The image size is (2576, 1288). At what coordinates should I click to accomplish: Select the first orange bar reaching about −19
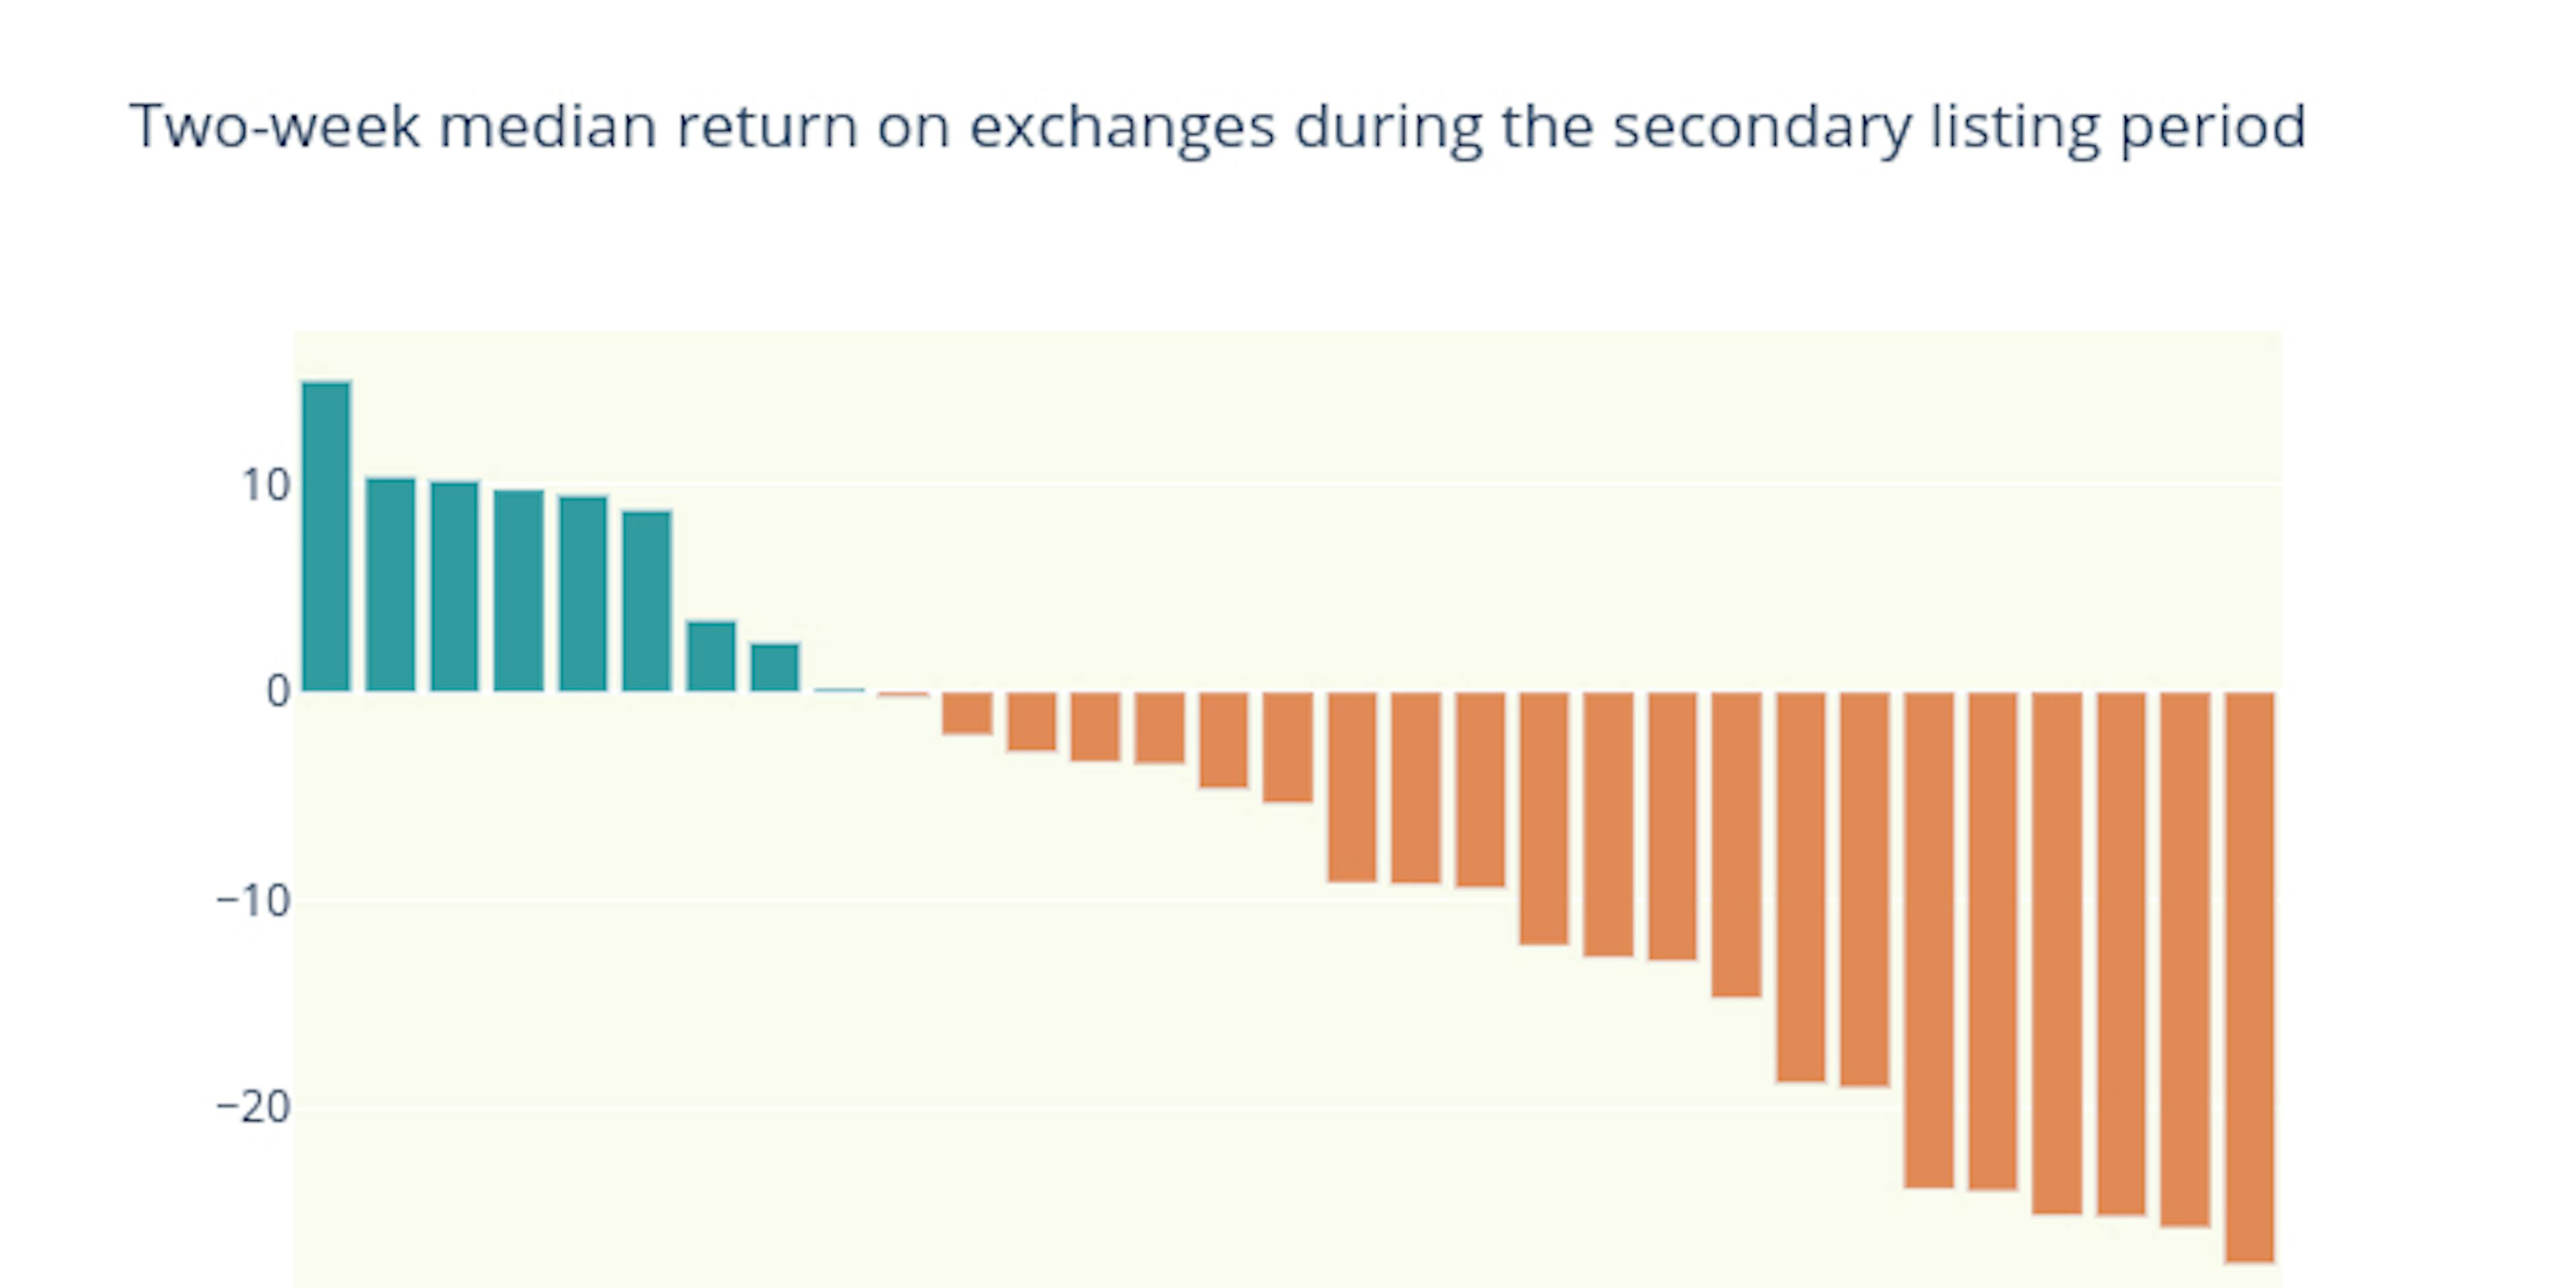(1800, 887)
